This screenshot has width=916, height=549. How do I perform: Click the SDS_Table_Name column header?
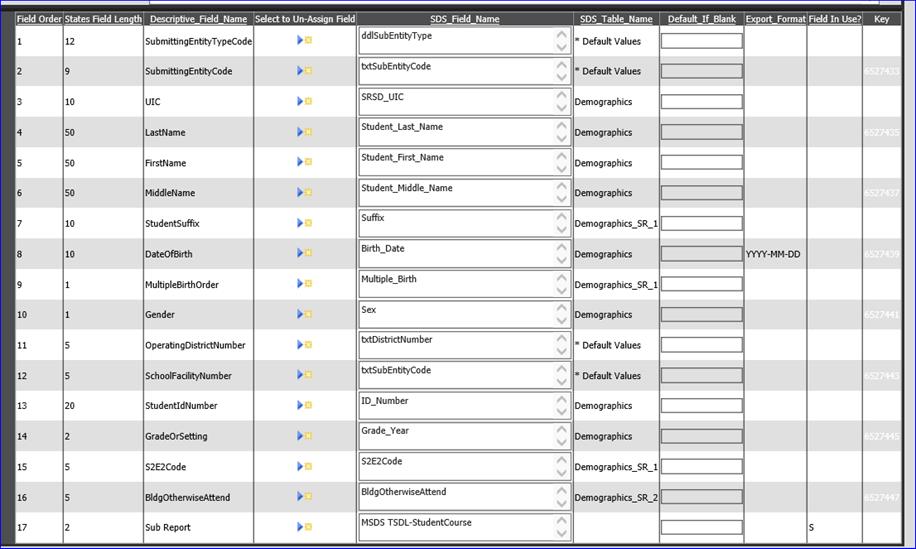[615, 19]
